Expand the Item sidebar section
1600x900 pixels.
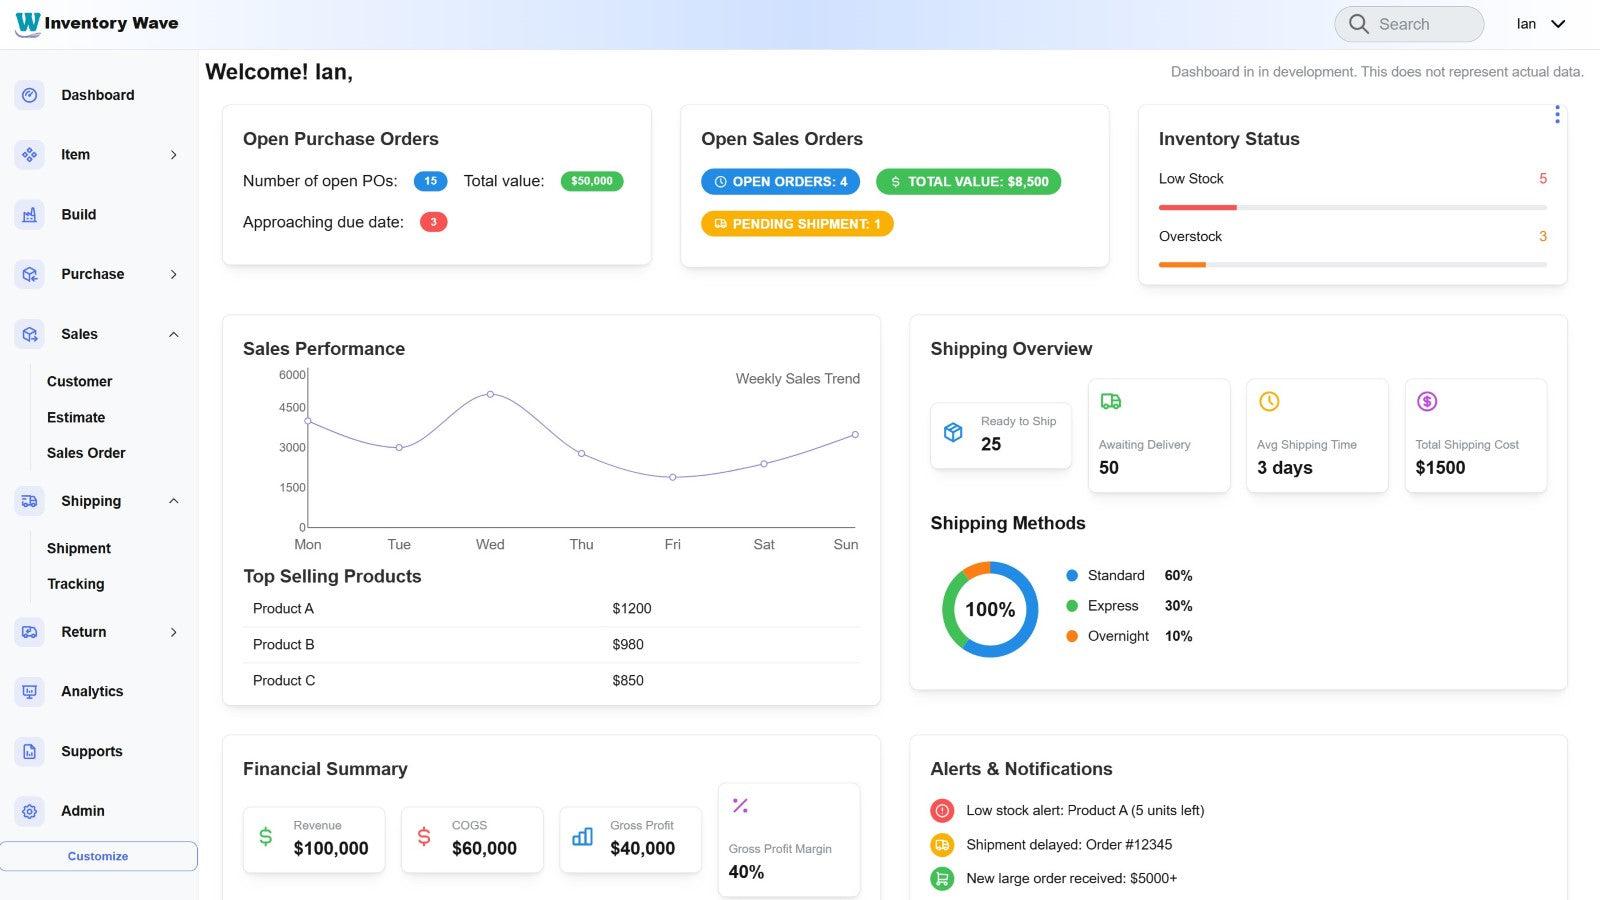tap(173, 155)
